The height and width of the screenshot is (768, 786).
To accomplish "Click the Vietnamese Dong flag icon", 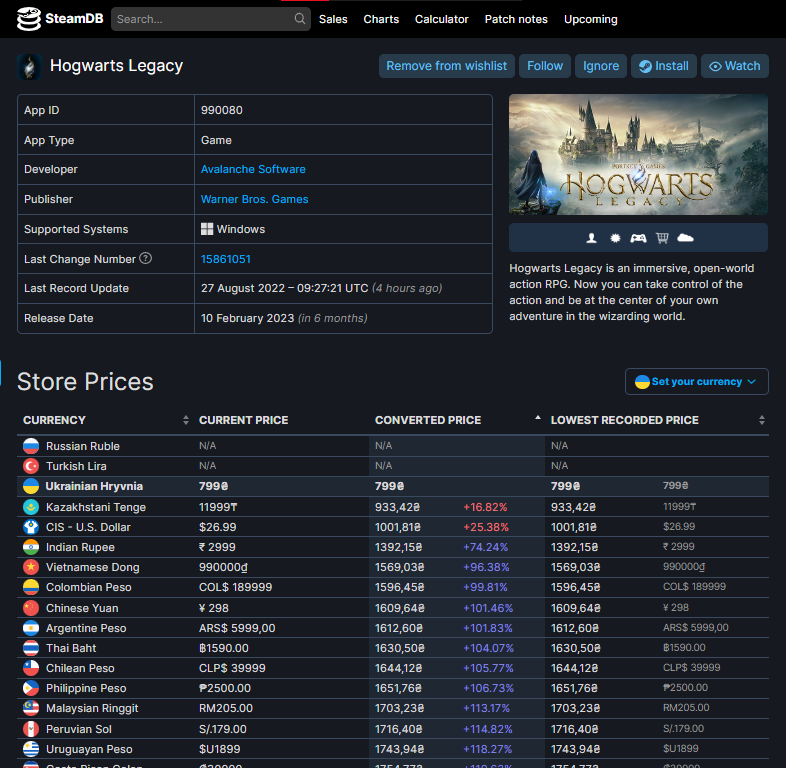I will (x=31, y=567).
